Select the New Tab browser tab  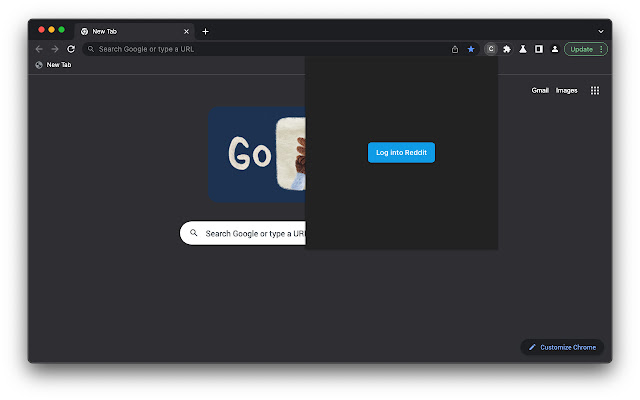[134, 31]
